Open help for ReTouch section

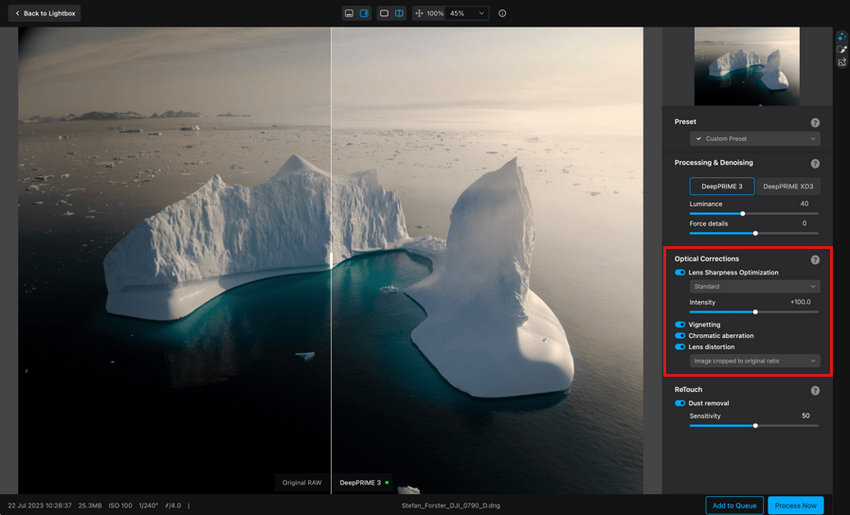point(815,390)
